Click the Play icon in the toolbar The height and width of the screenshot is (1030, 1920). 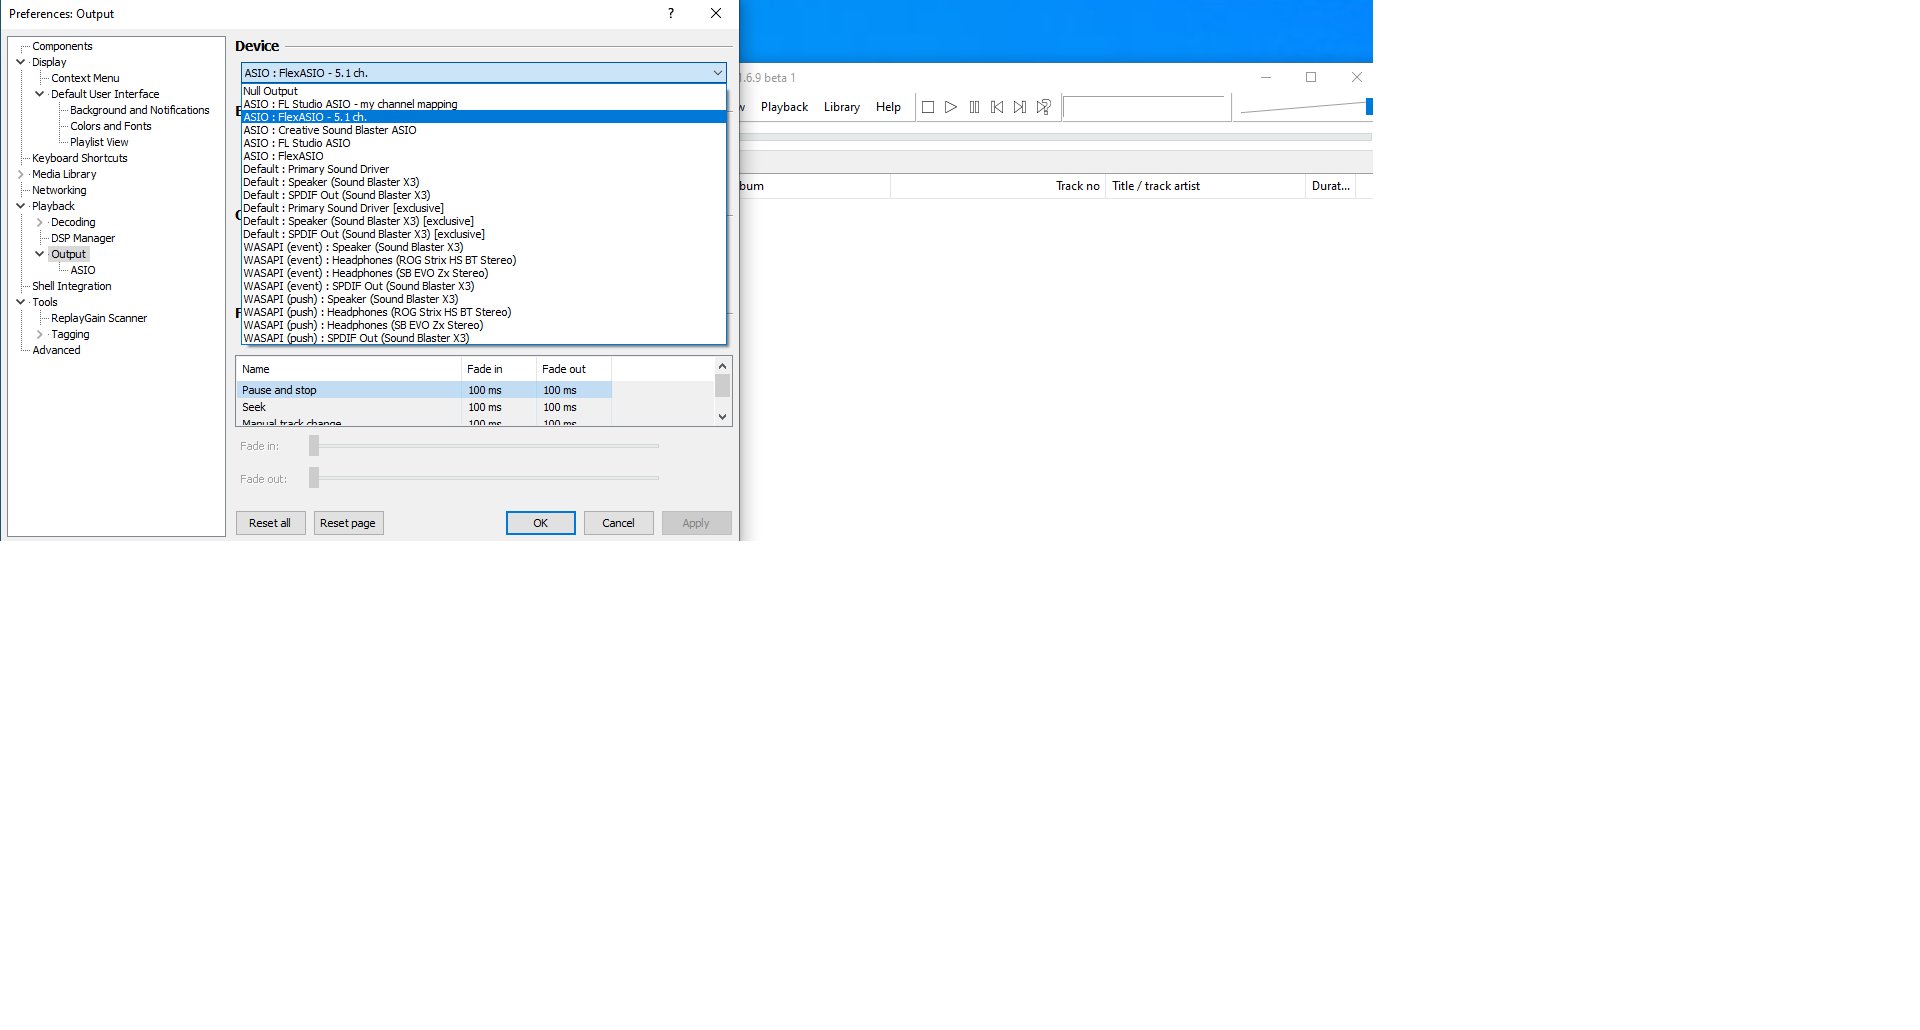(x=951, y=107)
